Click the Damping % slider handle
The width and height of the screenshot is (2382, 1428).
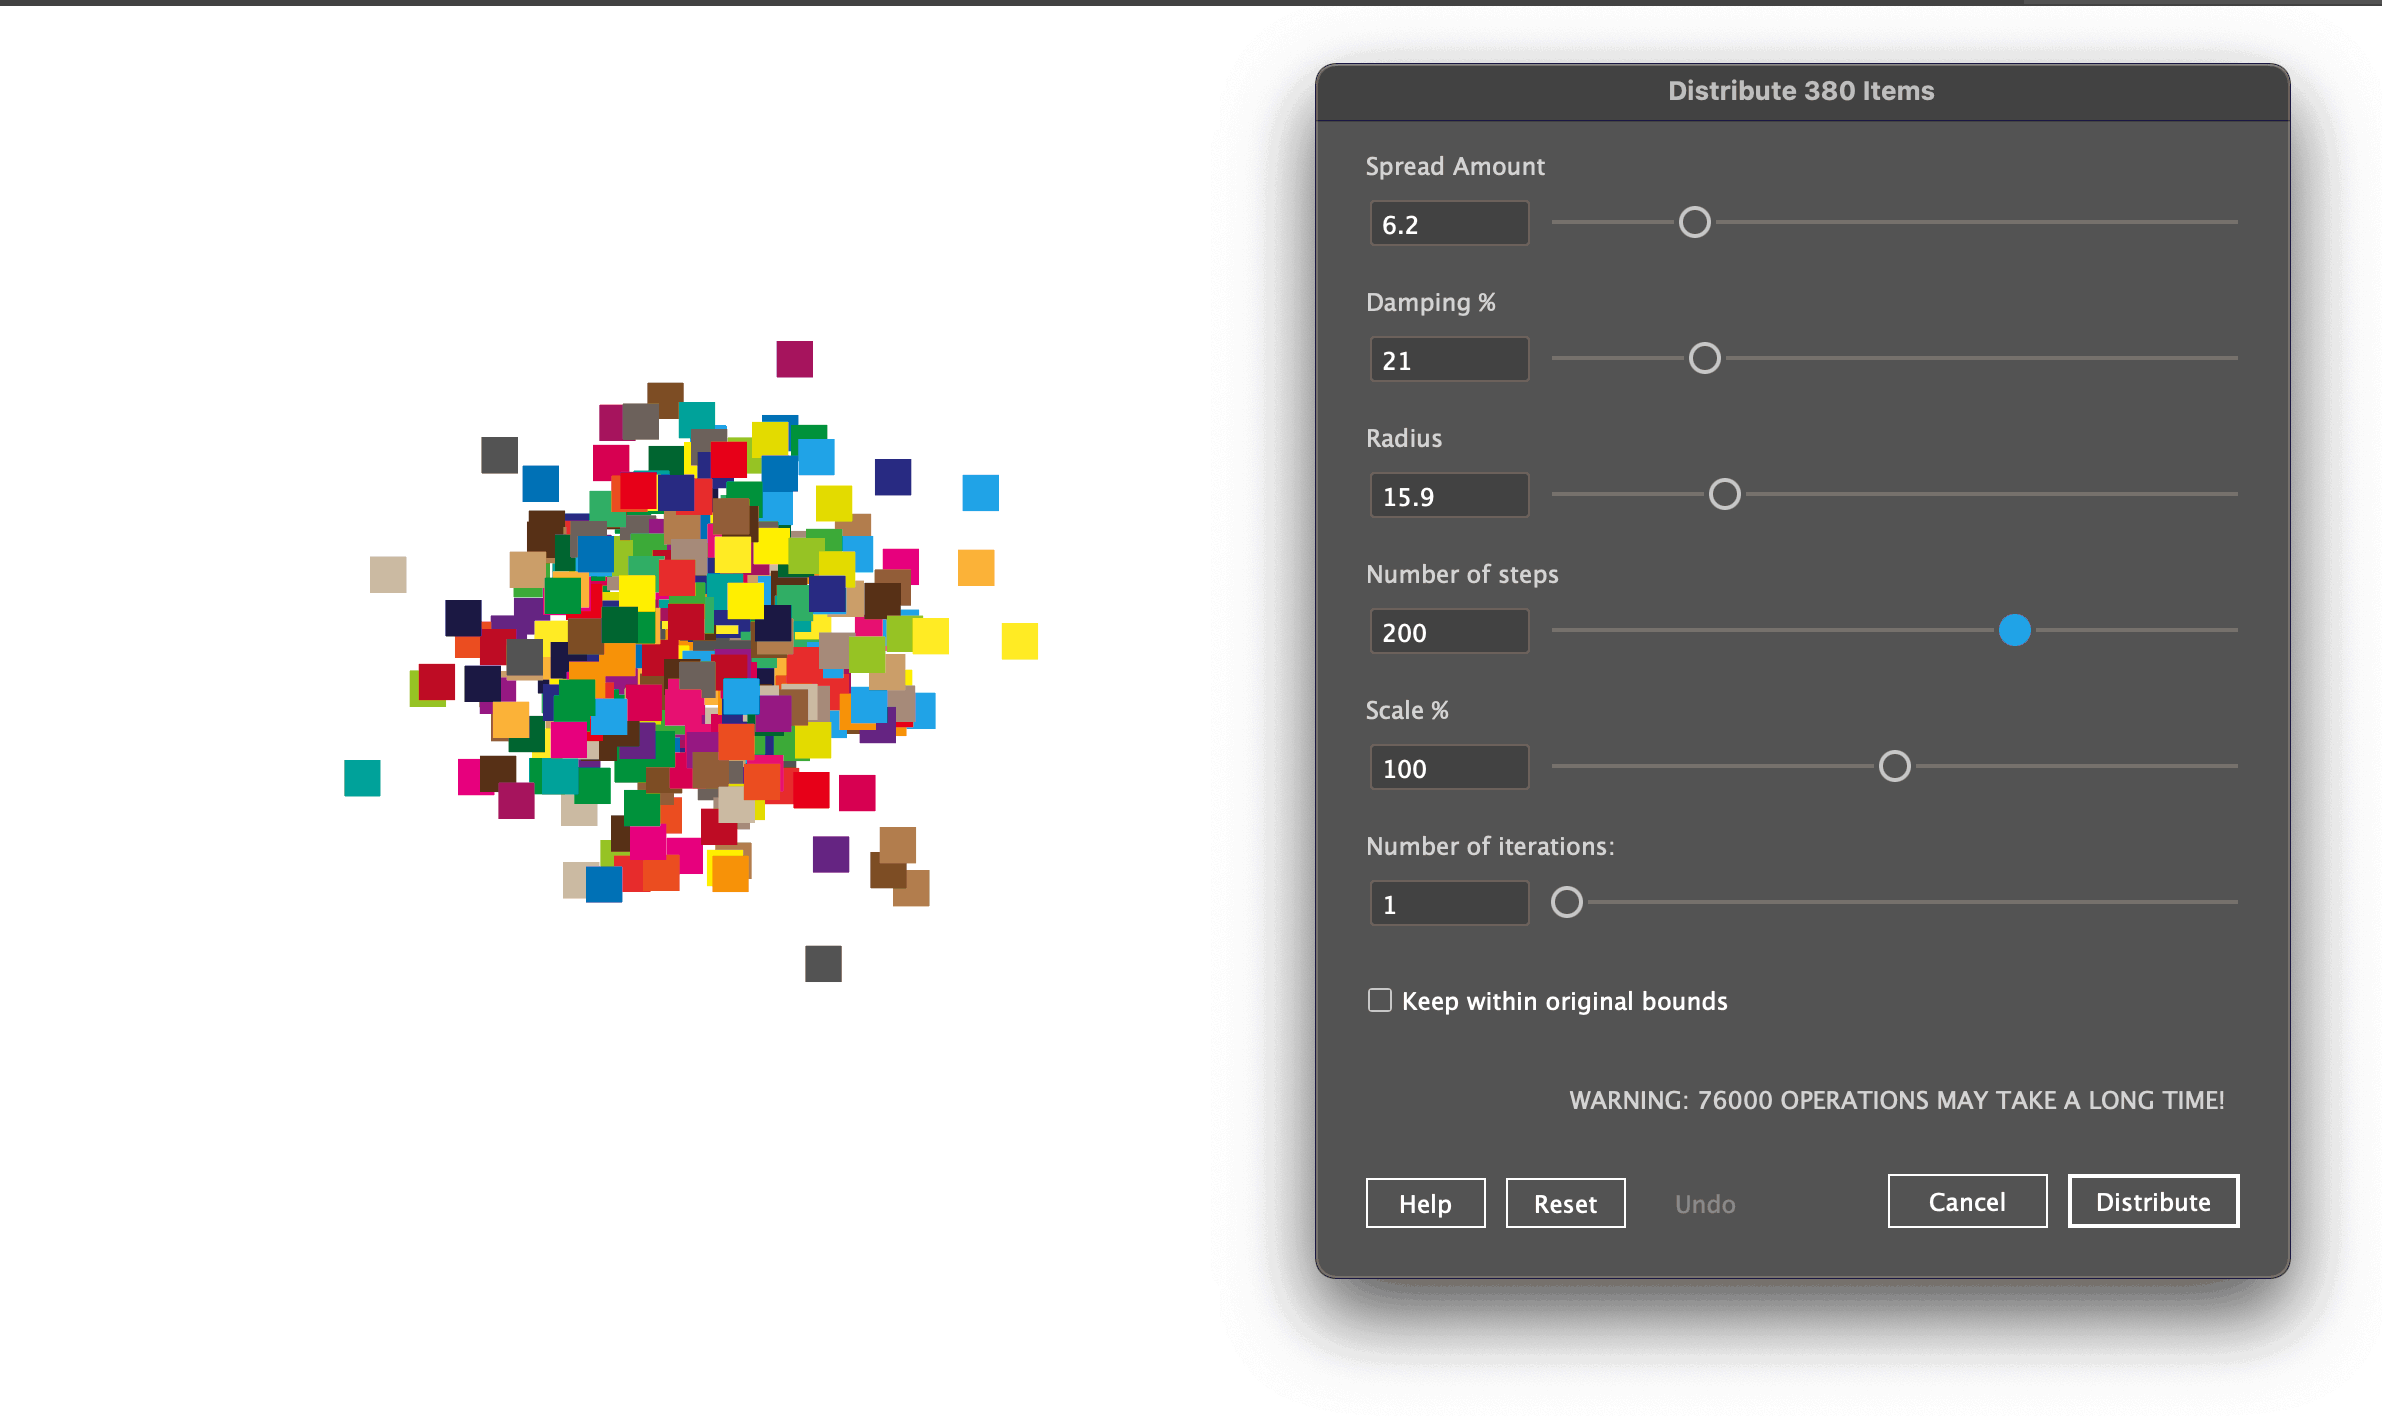[x=1704, y=358]
